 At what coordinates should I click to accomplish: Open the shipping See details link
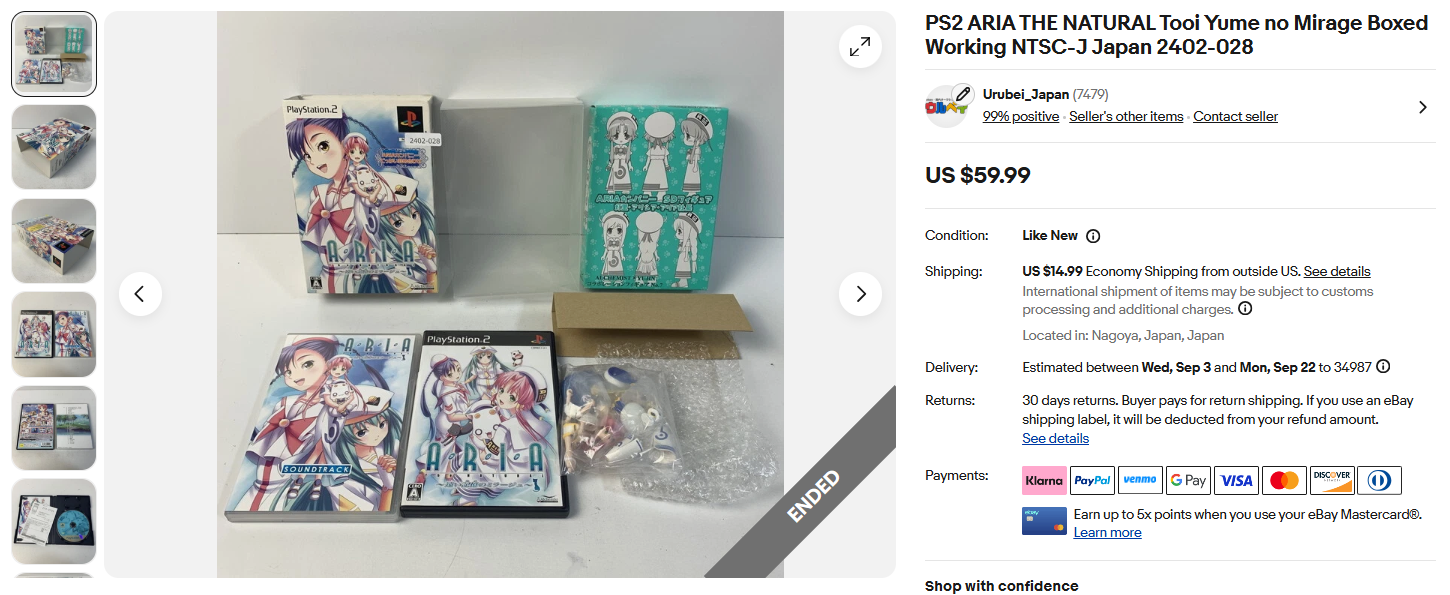1337,272
